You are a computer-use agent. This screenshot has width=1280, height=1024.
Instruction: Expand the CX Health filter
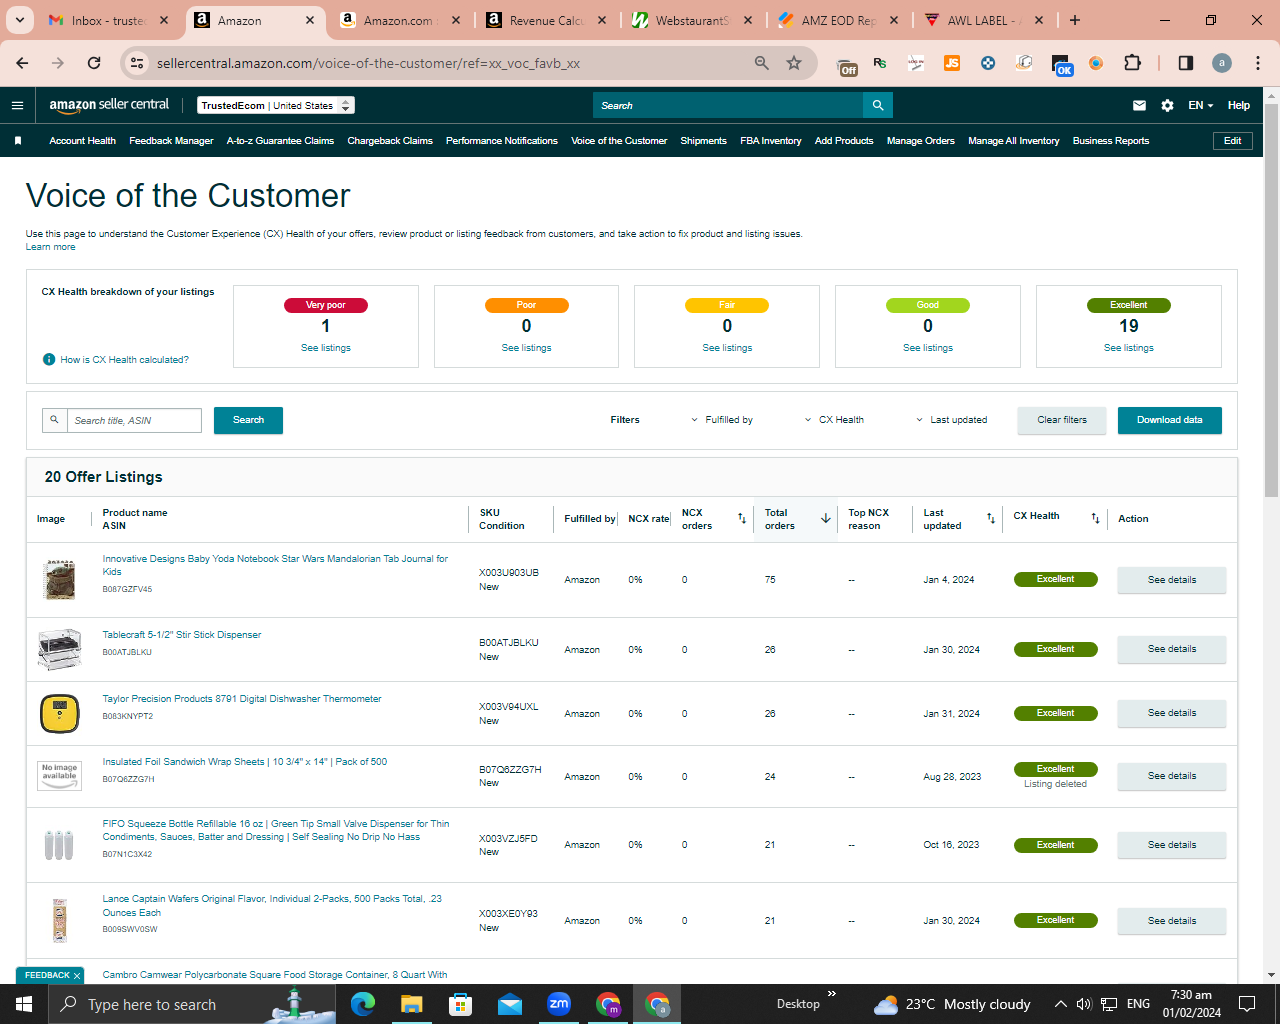point(834,420)
